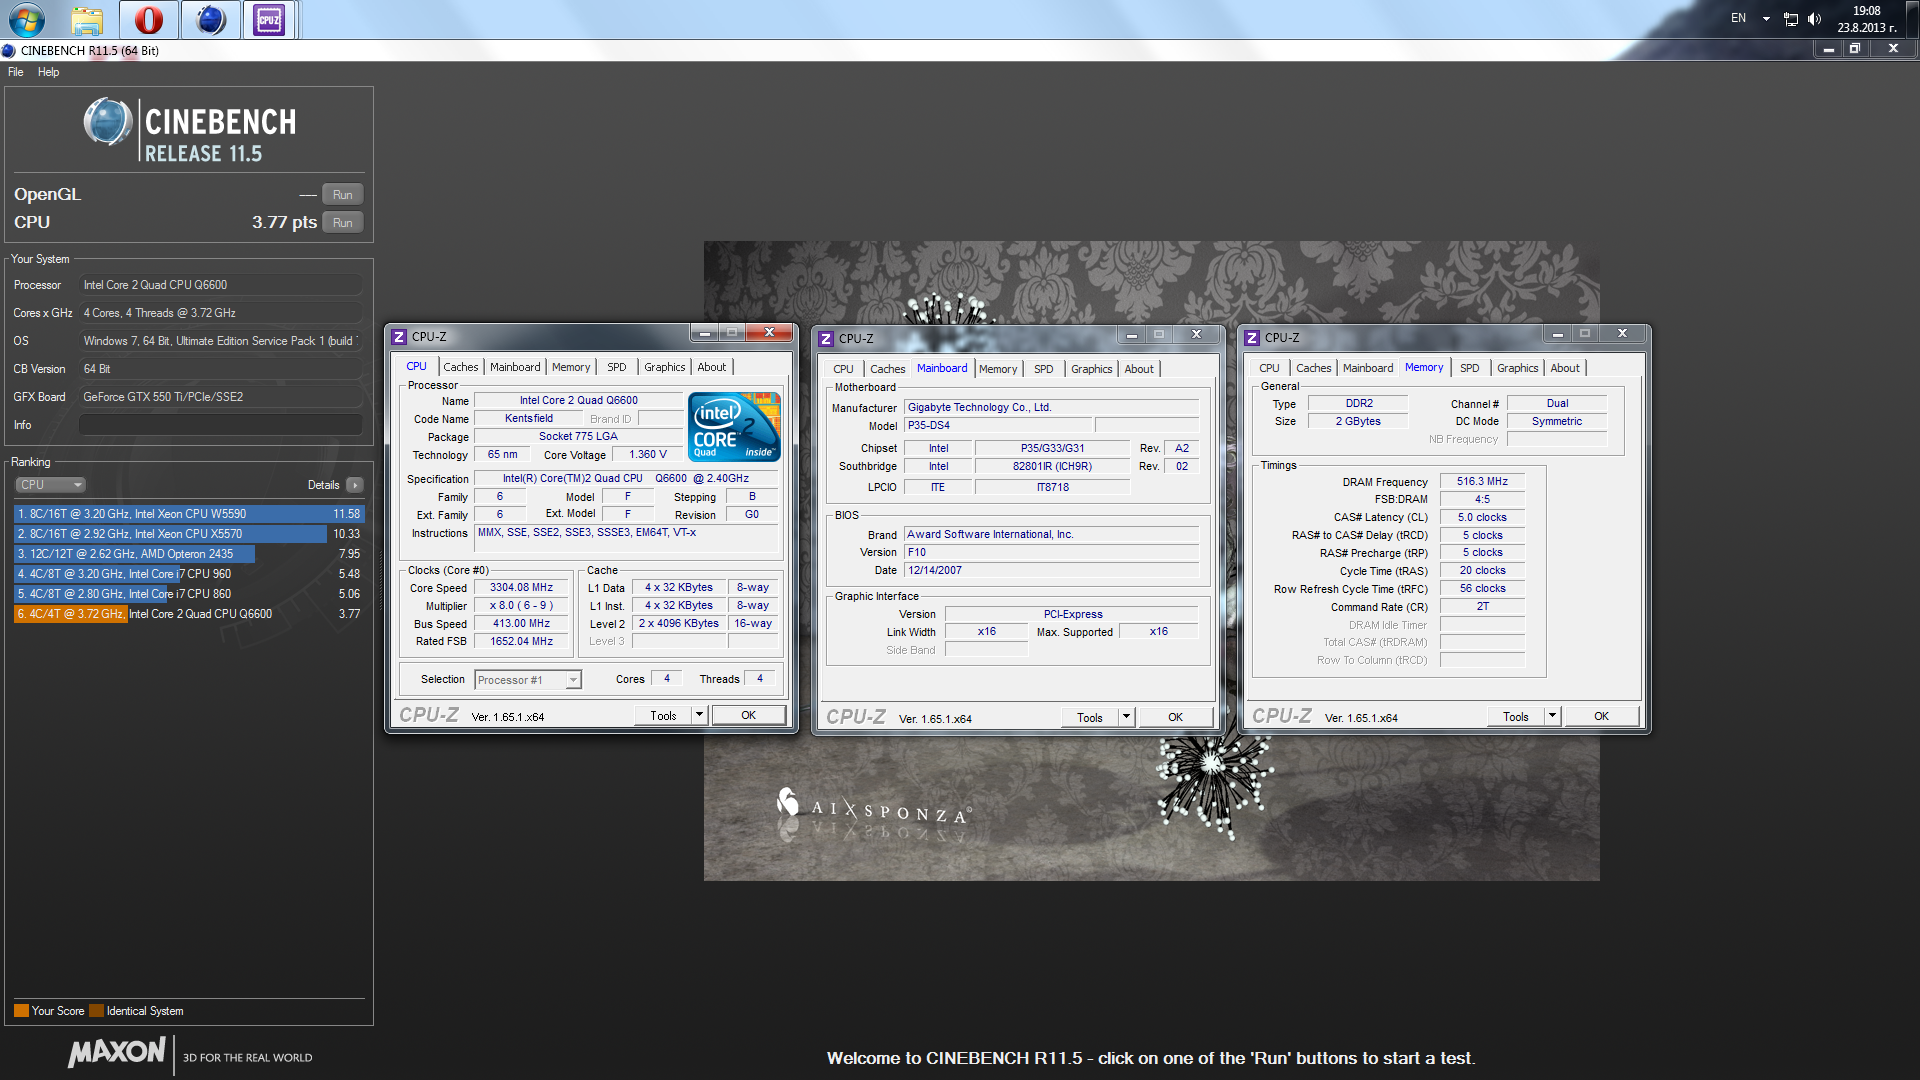Select ranking row Intel Xeon CPU X5570
Viewport: 1920px width, 1080px height.
point(189,534)
